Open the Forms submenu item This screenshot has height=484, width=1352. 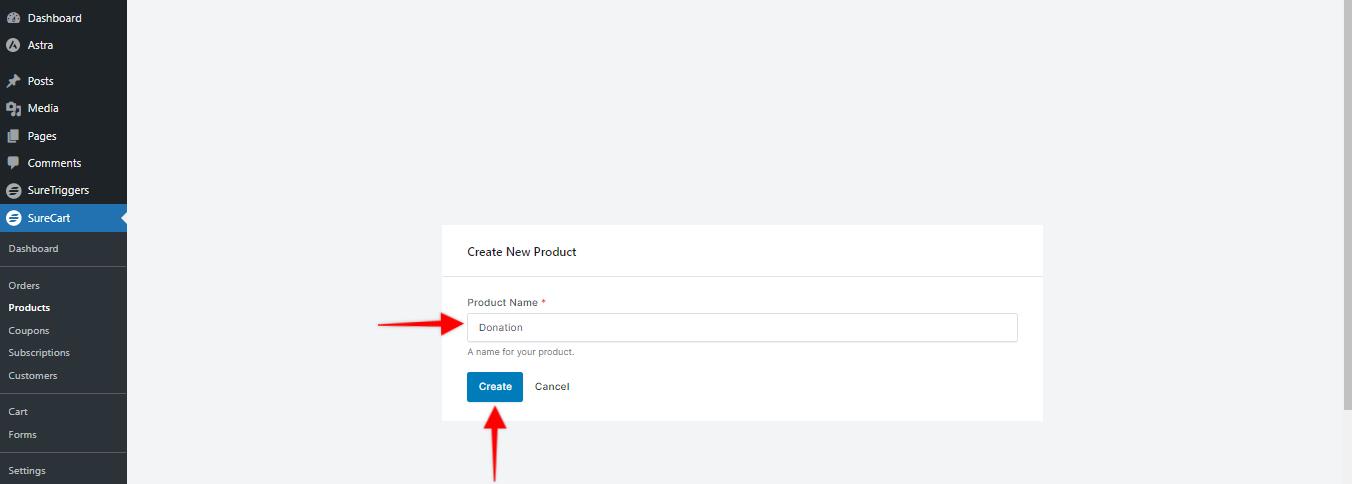pos(22,434)
